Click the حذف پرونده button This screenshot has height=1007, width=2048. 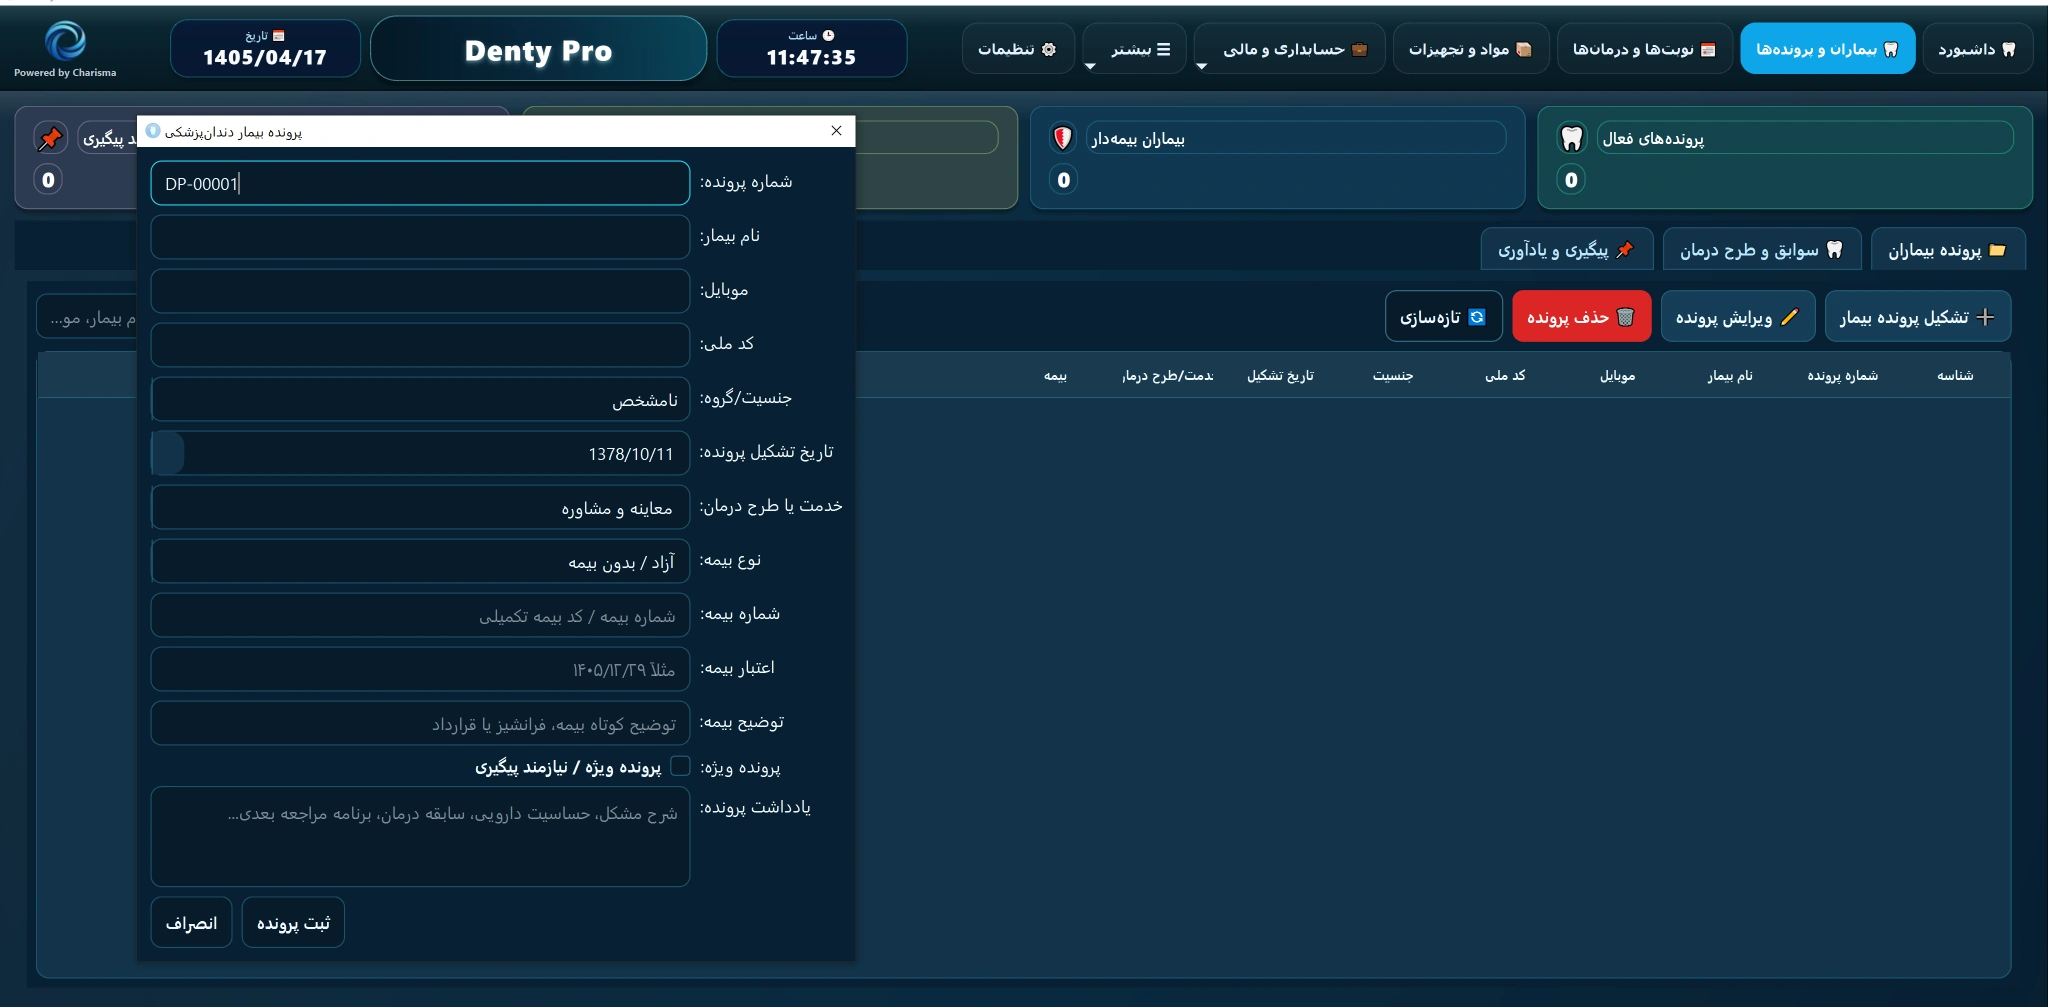(x=1582, y=317)
